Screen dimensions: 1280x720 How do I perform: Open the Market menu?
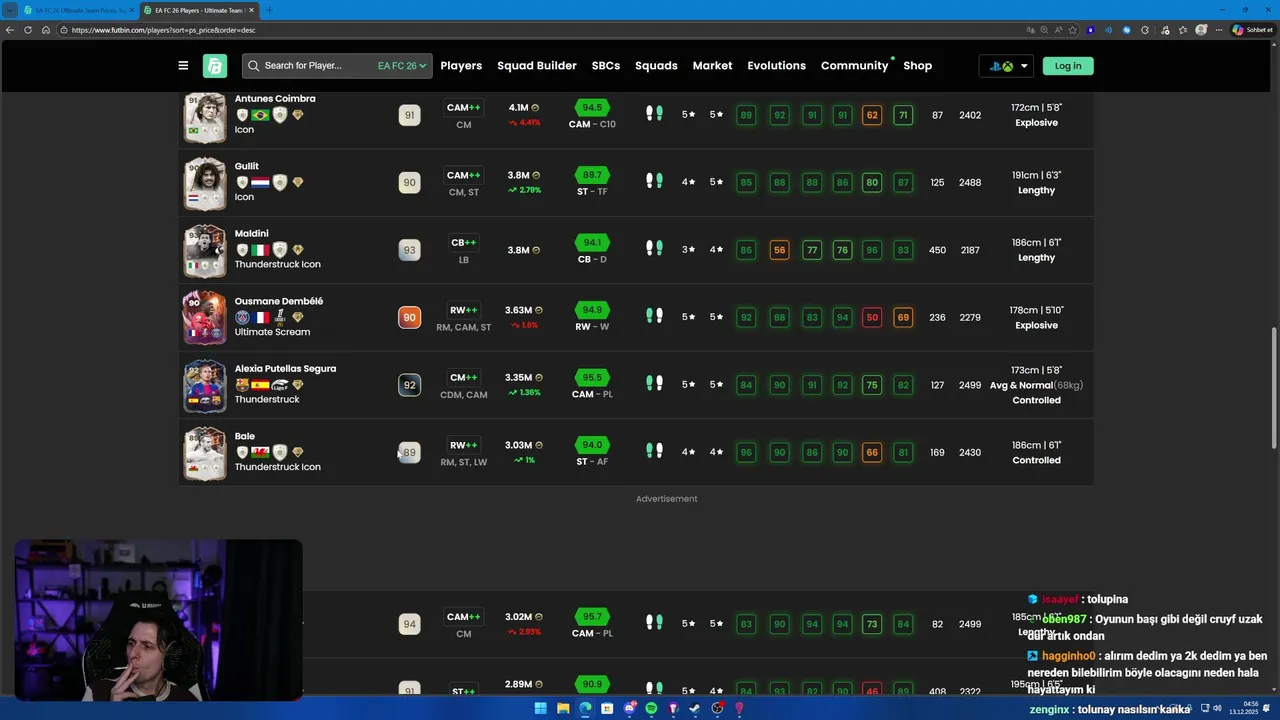click(712, 66)
